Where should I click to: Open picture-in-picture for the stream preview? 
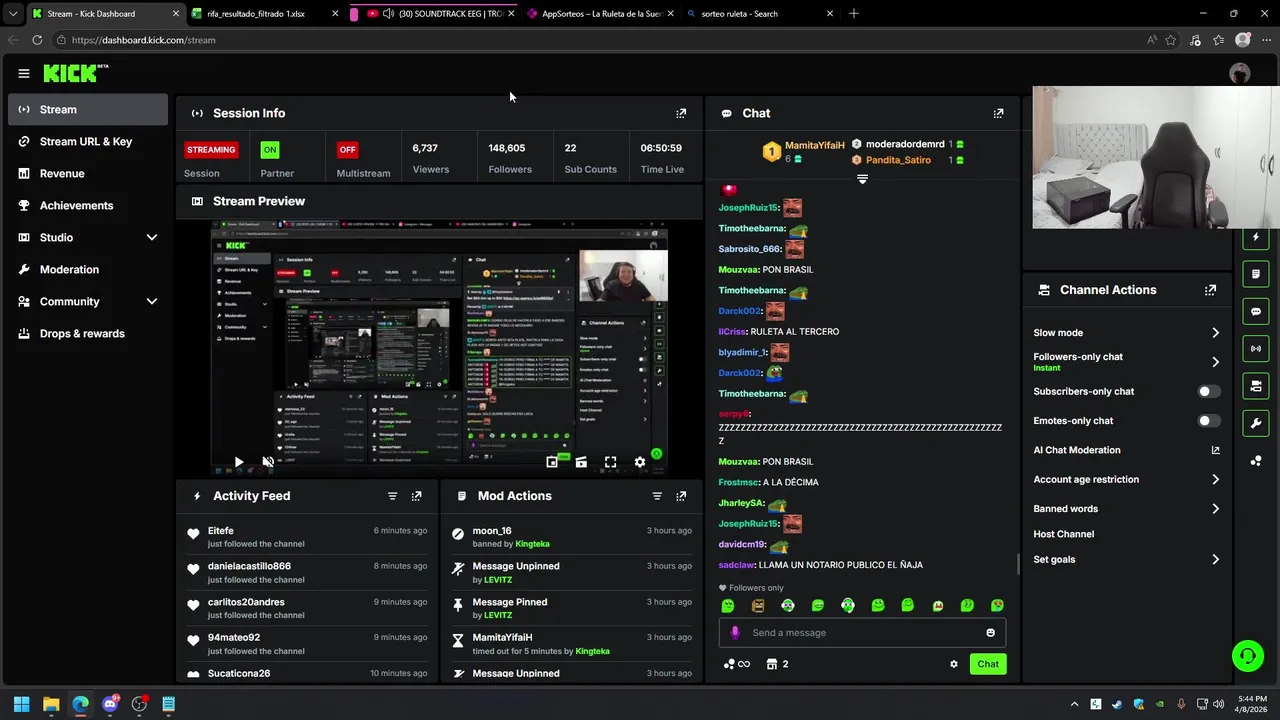(552, 462)
